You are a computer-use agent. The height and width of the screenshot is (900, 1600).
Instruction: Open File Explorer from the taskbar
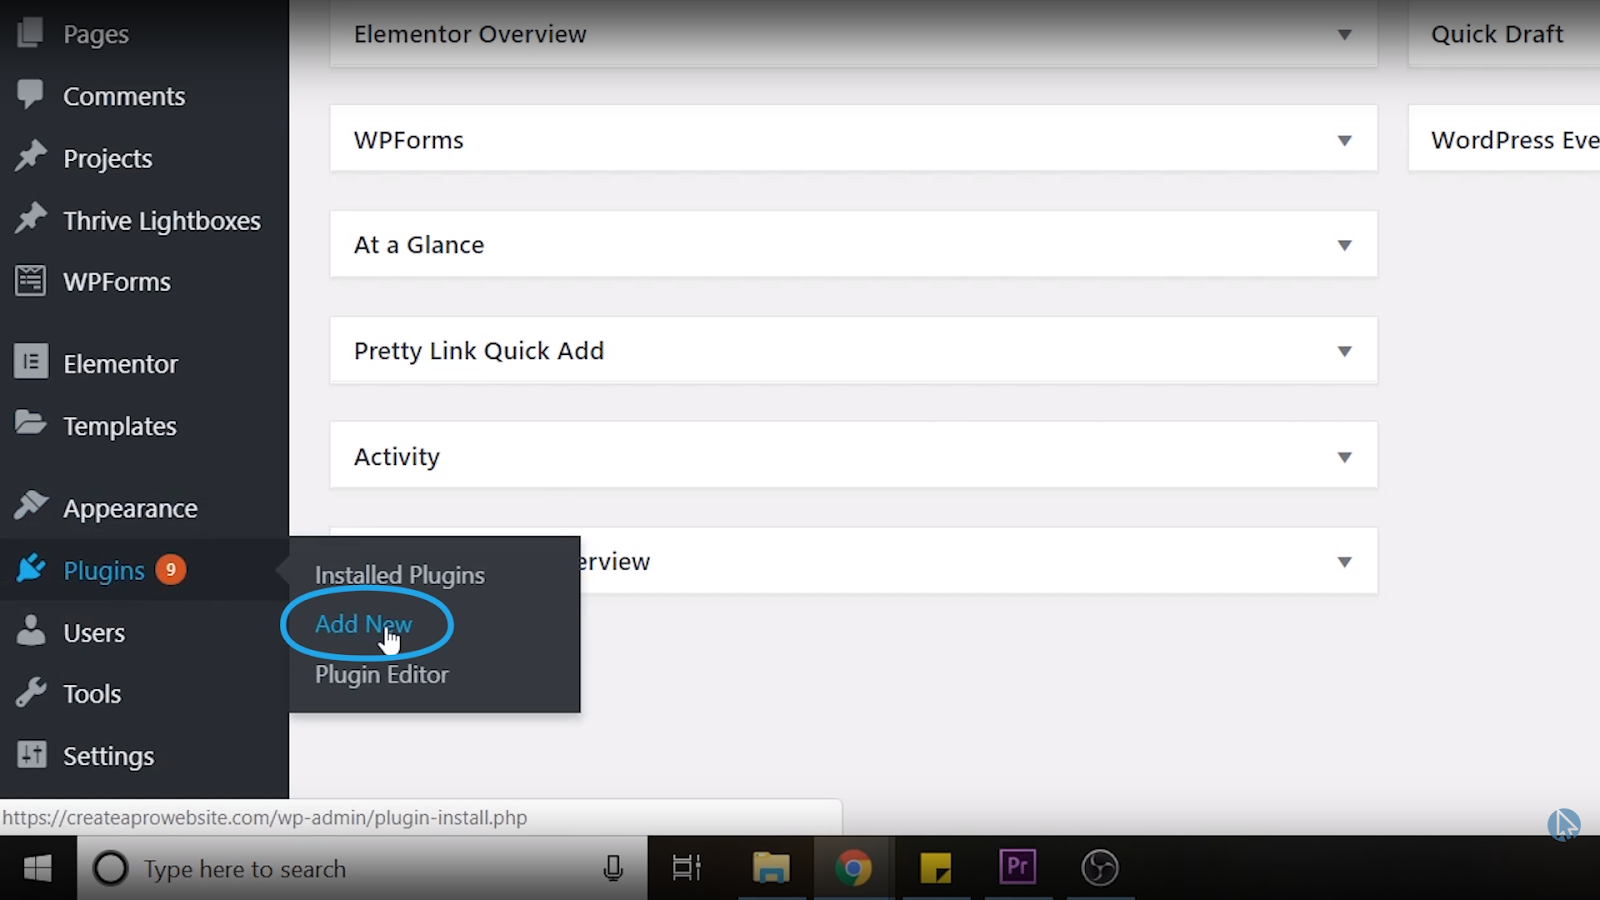[x=771, y=868]
